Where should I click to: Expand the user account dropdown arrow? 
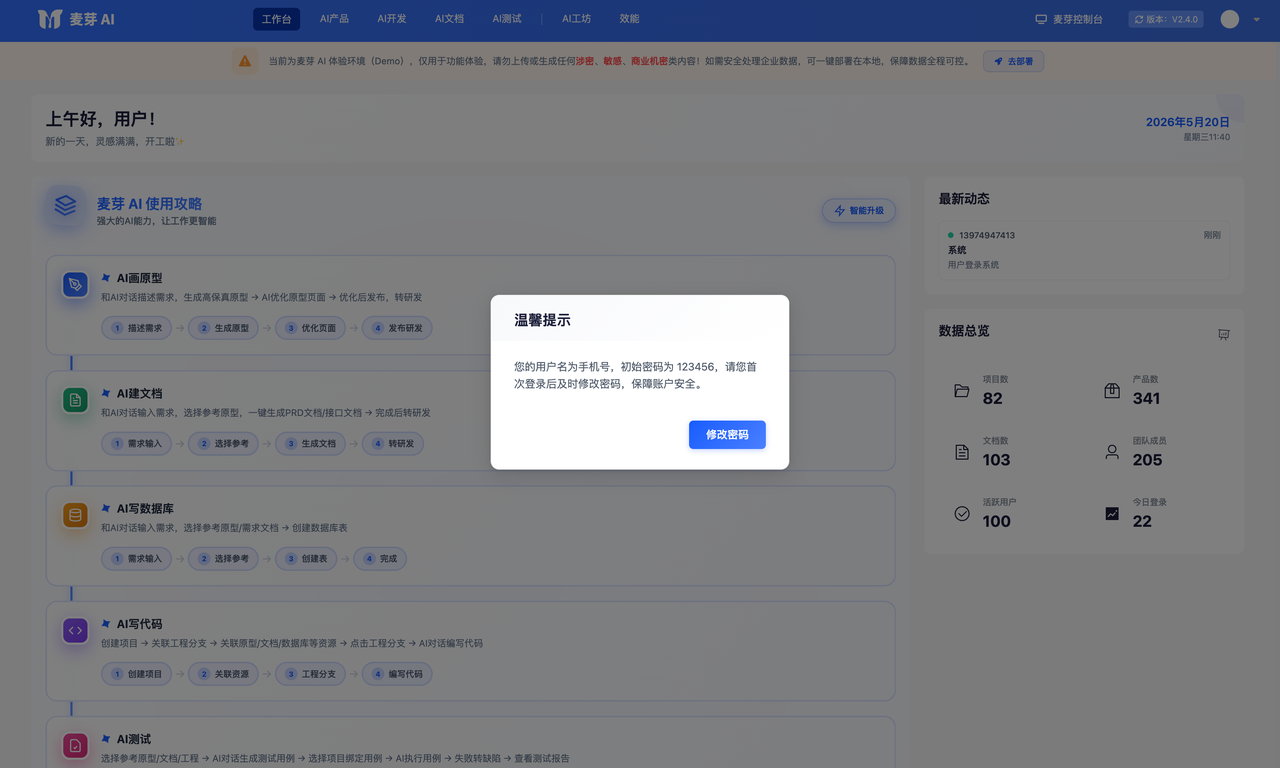coord(1256,20)
